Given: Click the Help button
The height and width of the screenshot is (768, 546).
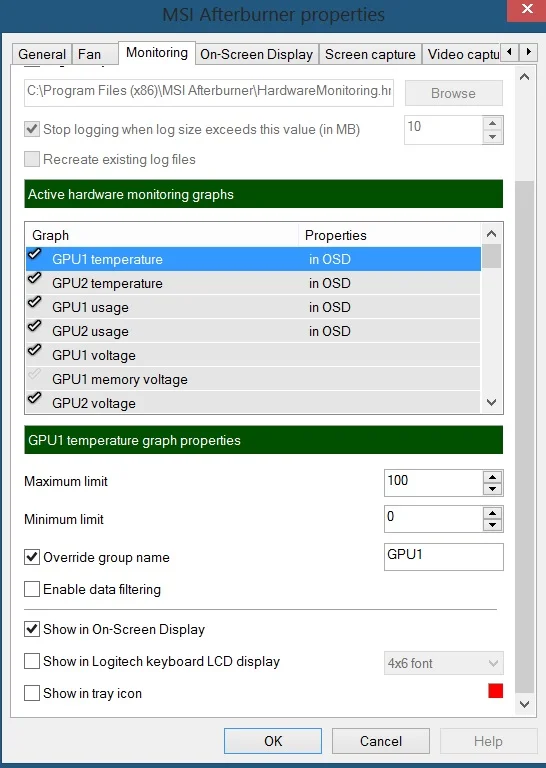Looking at the screenshot, I should (488, 741).
